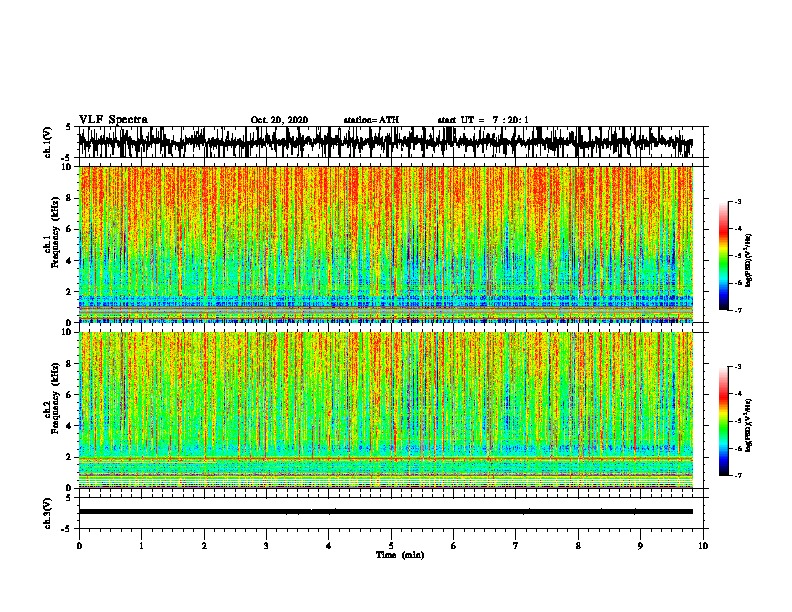Click the "station=ATH" header label
This screenshot has width=792, height=612.
click(371, 120)
